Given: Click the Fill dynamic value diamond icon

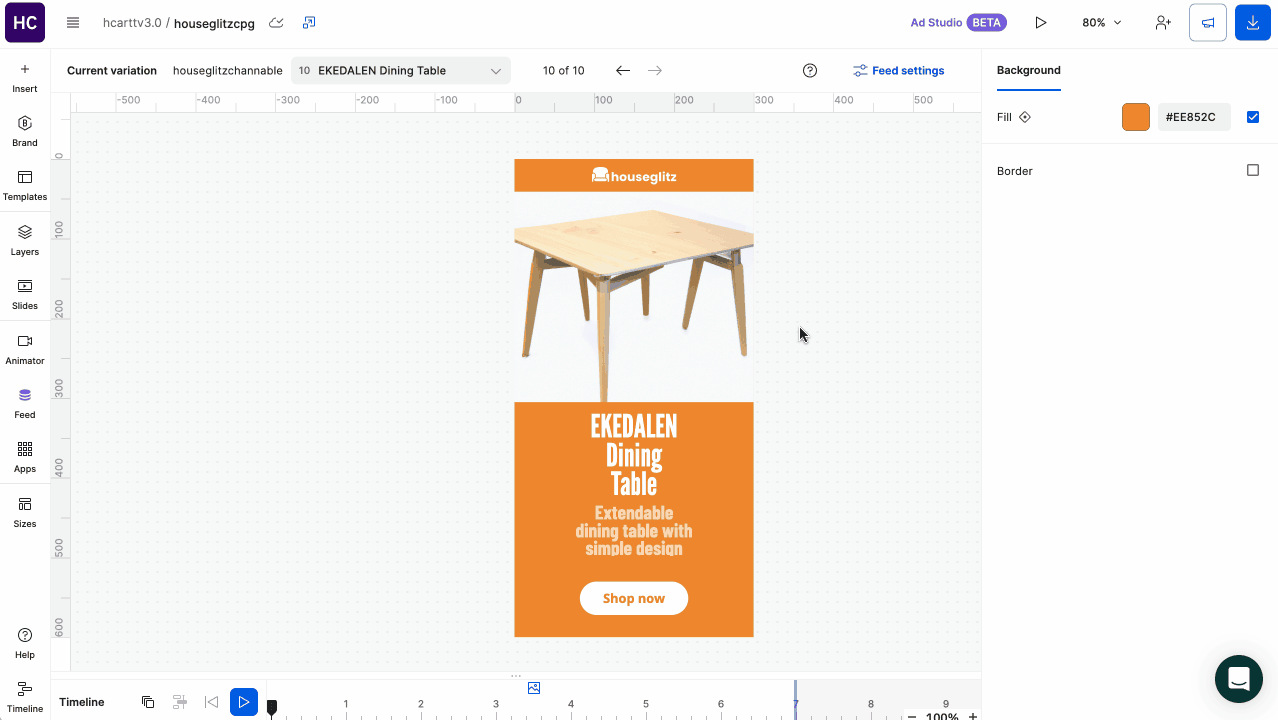Looking at the screenshot, I should [1025, 117].
